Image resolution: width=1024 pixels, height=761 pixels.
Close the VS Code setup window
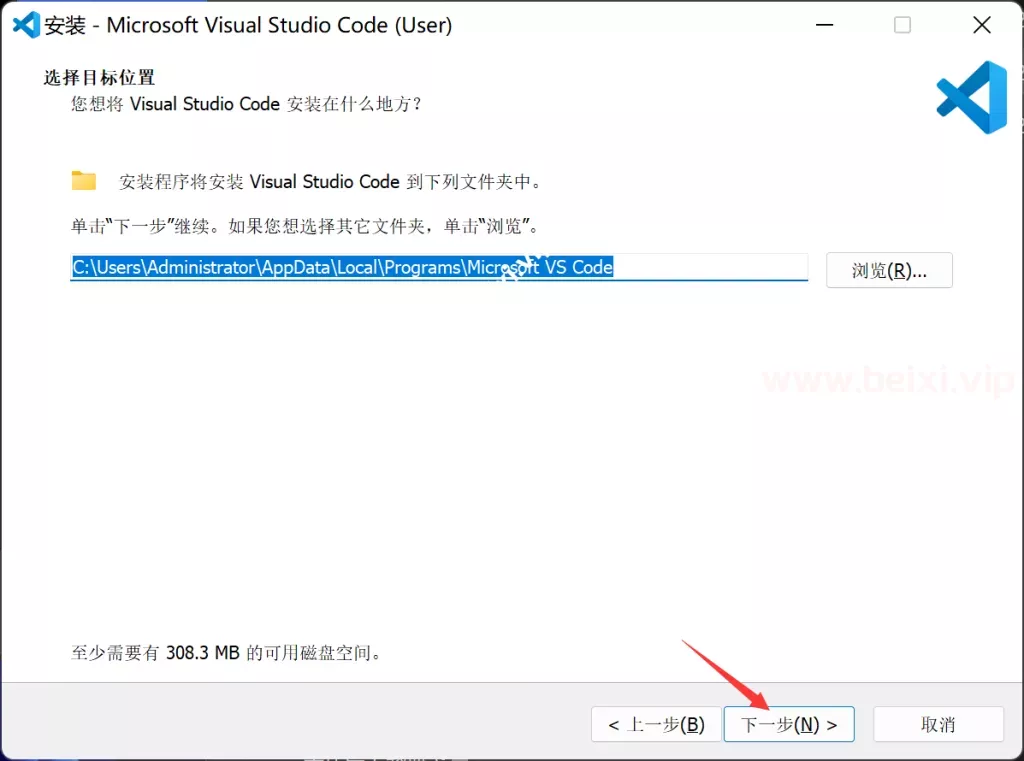pyautogui.click(x=982, y=25)
